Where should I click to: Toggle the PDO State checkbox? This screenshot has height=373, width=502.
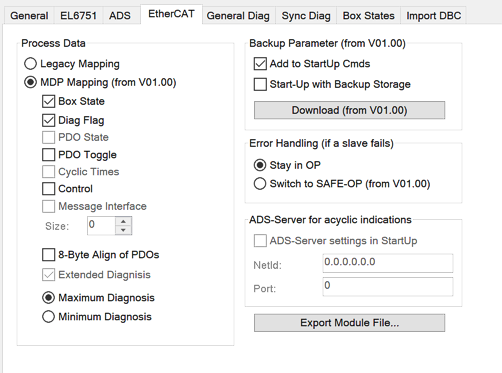[48, 137]
